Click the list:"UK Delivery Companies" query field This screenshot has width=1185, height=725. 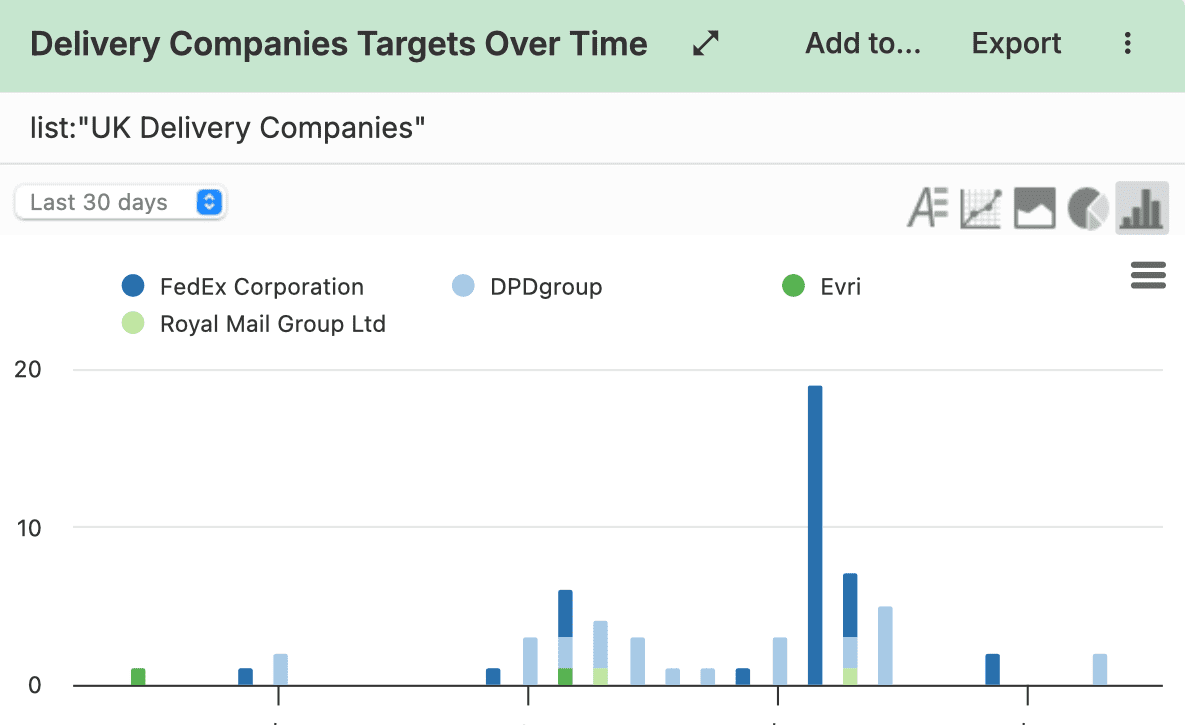(x=592, y=128)
